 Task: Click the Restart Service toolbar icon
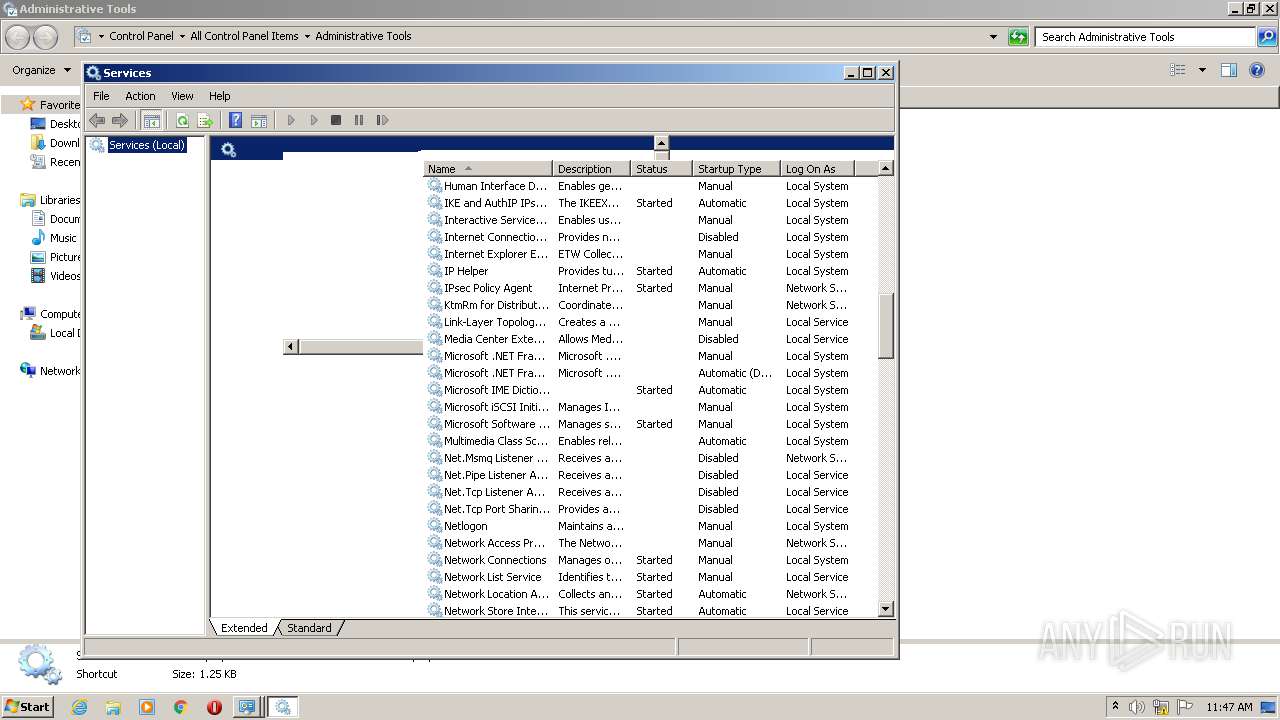[x=382, y=120]
